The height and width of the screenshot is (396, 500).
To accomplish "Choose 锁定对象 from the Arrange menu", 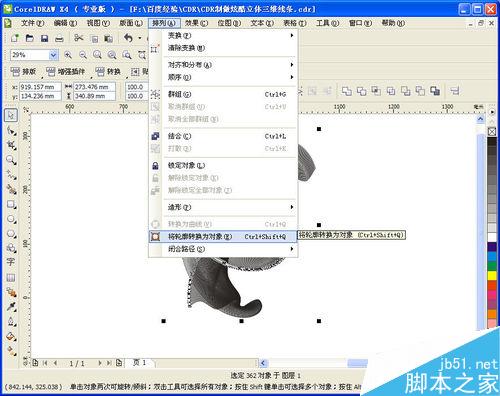I will pos(223,166).
